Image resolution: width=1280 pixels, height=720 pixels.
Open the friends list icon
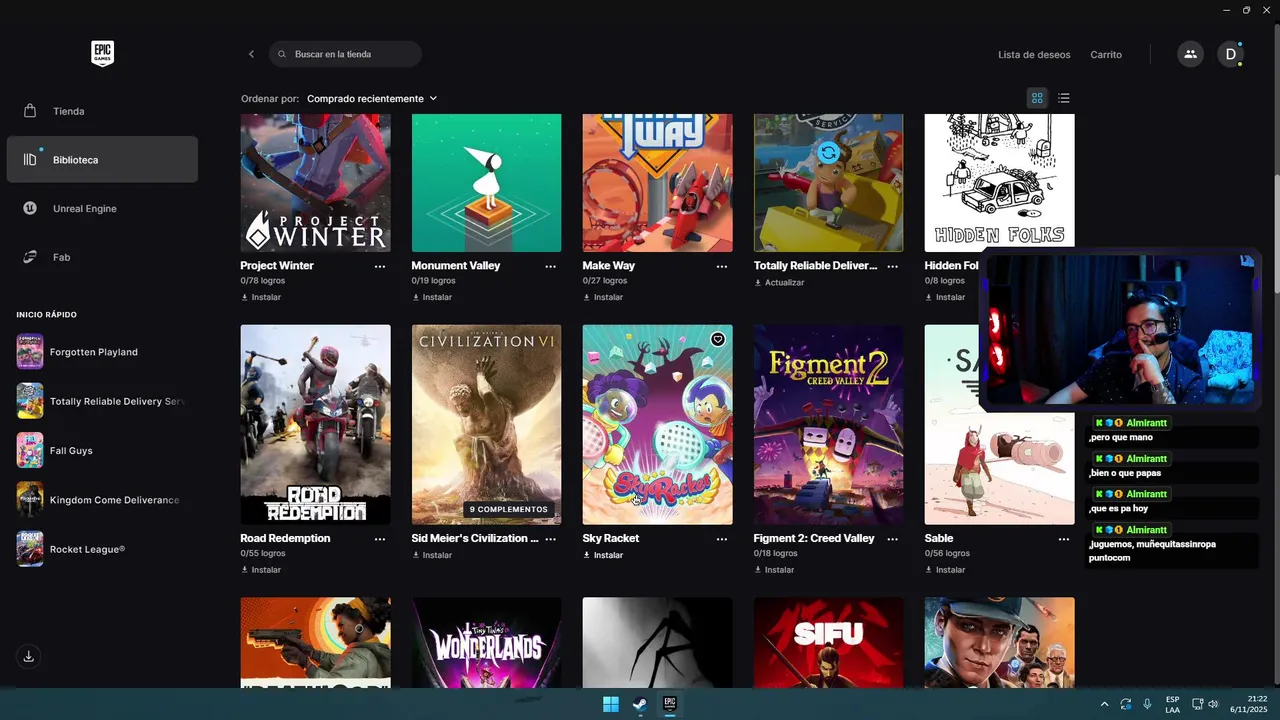1190,54
